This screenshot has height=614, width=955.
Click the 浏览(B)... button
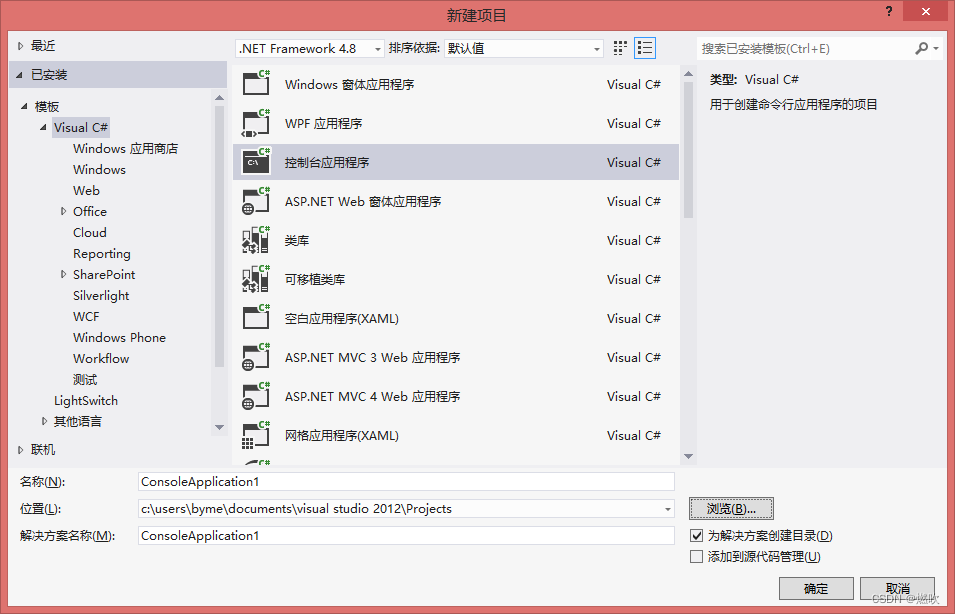click(731, 509)
